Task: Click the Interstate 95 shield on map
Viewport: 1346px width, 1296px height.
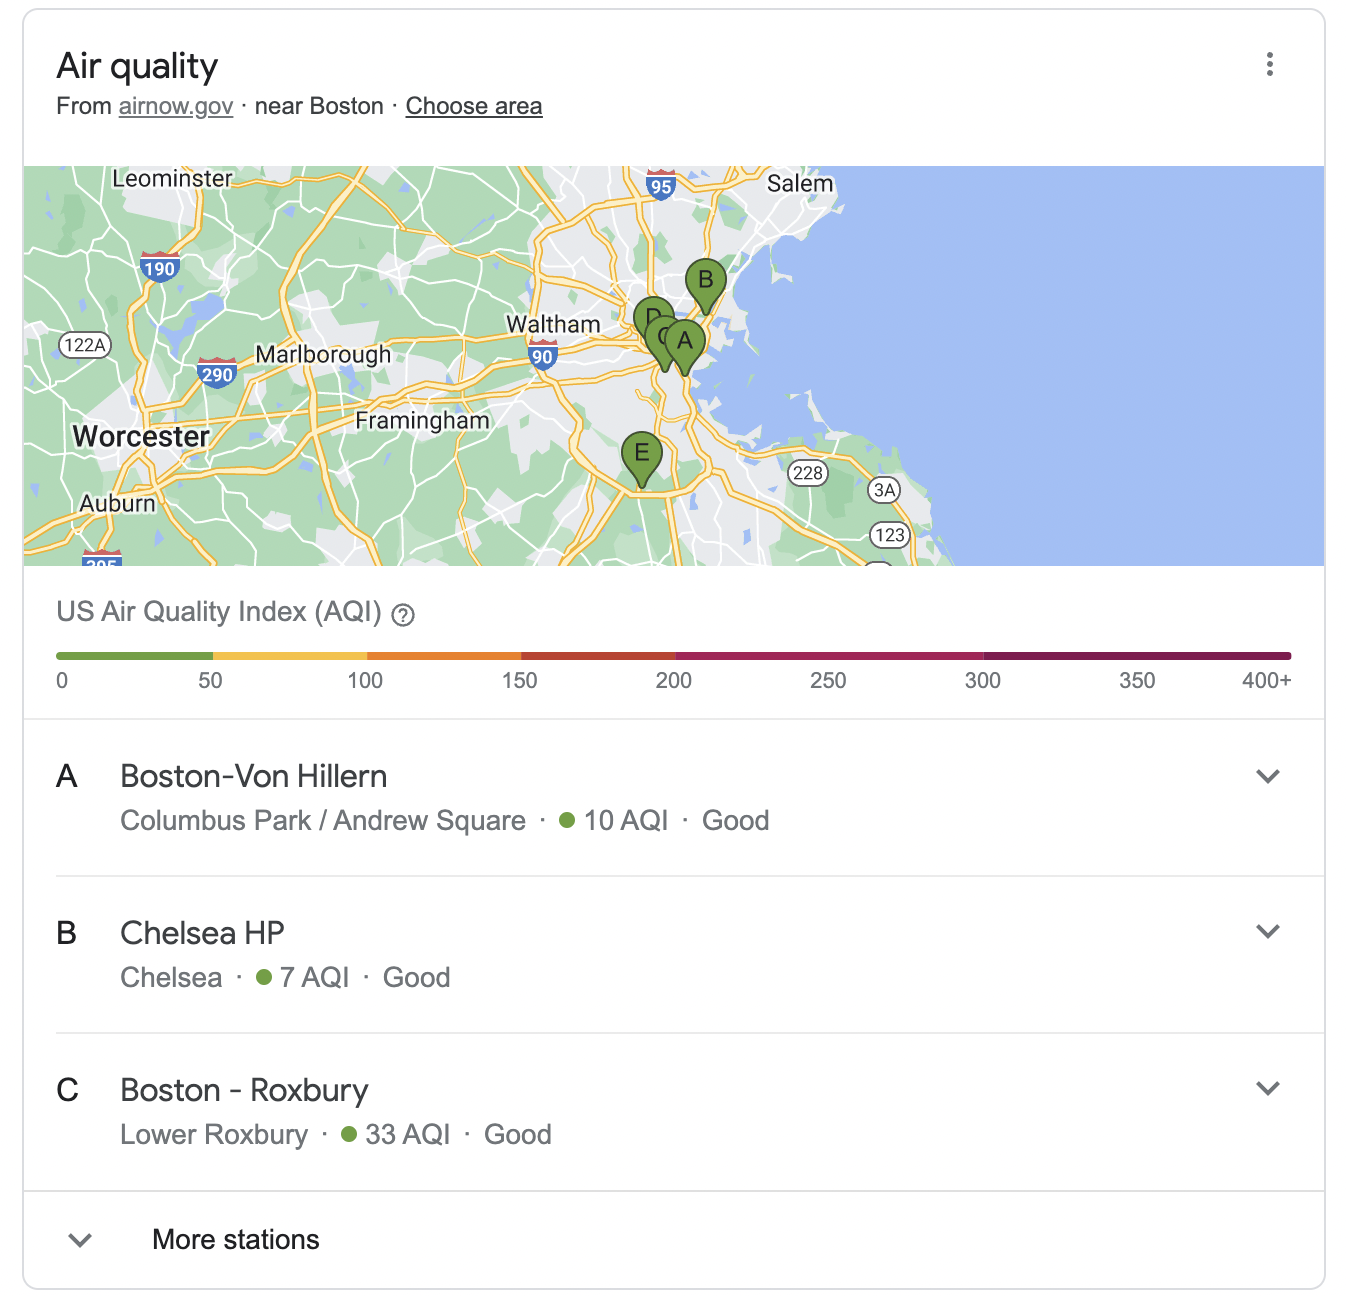Action: (x=661, y=185)
